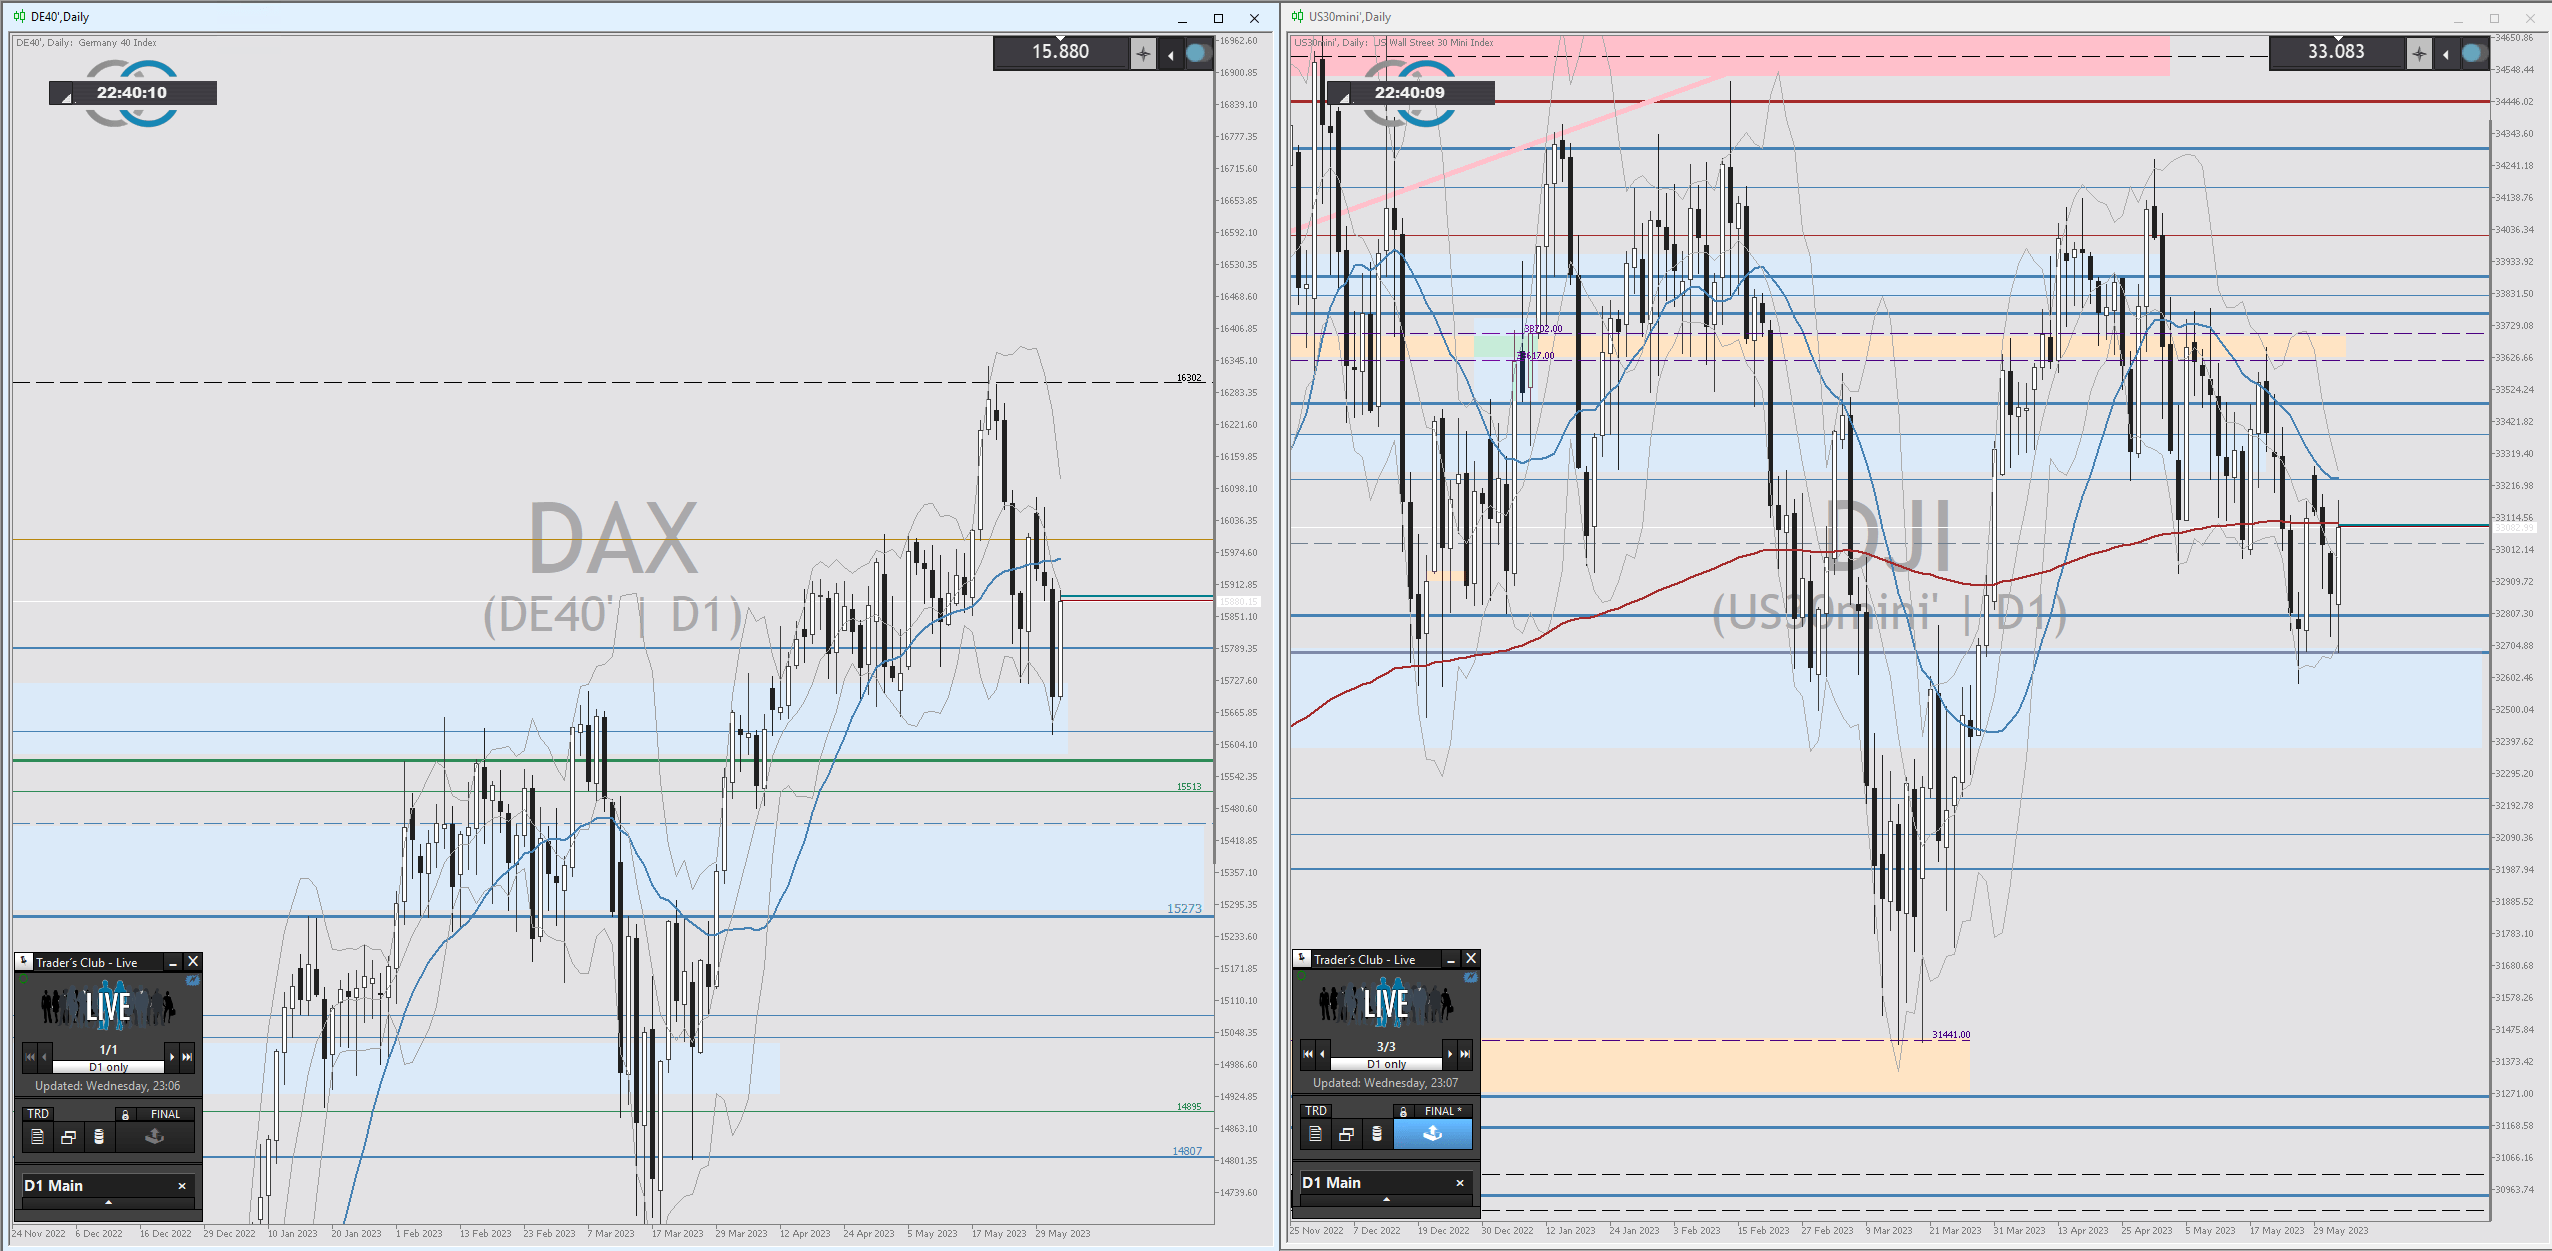The image size is (2552, 1251).
Task: Click left arrow in US30mini price widget
Action: [x=2446, y=54]
